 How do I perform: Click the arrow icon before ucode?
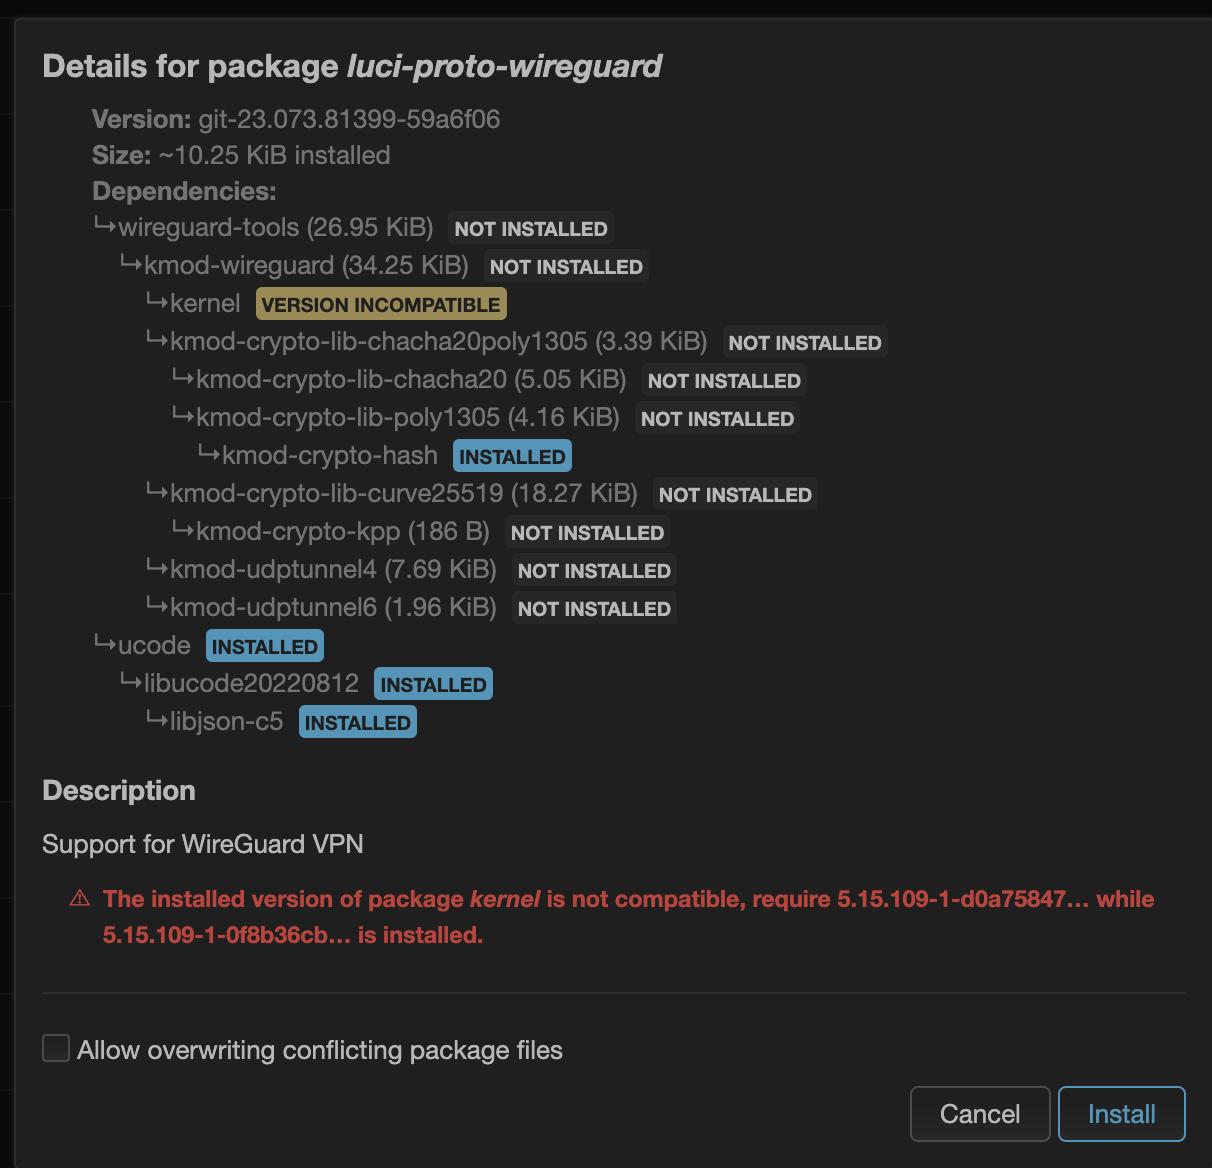104,644
